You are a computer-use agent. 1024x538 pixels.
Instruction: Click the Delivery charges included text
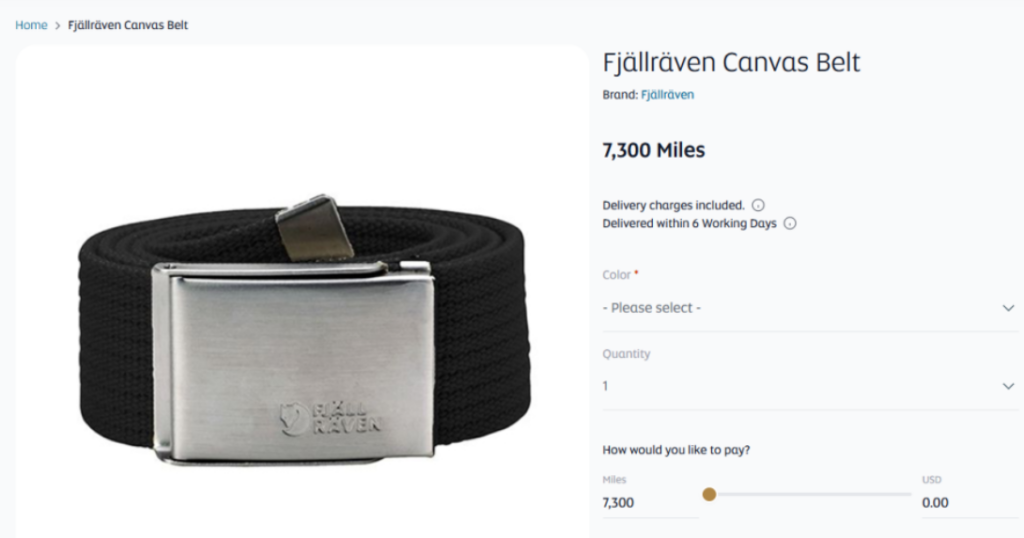click(x=673, y=205)
